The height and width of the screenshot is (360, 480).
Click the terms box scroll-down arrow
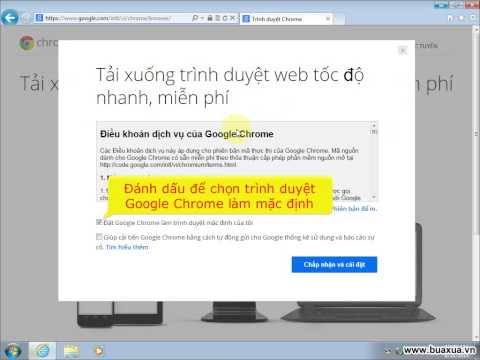coord(374,197)
